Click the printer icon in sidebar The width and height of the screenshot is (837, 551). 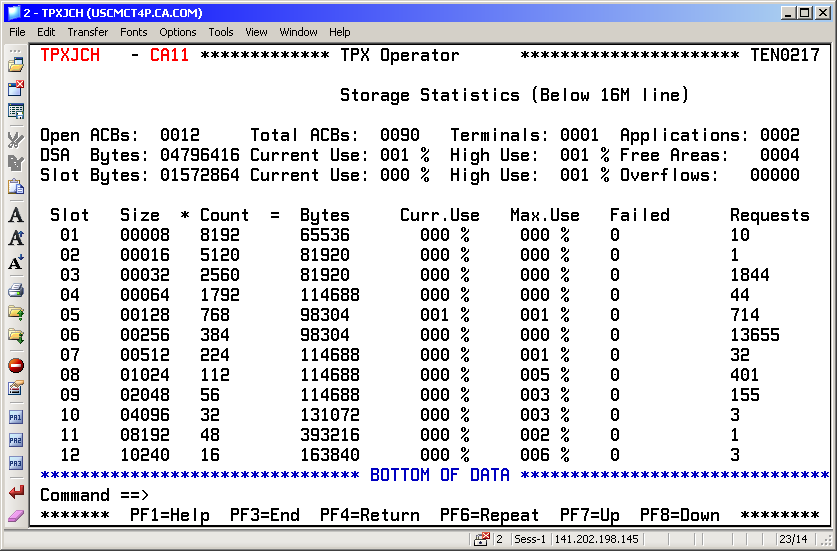[16, 290]
